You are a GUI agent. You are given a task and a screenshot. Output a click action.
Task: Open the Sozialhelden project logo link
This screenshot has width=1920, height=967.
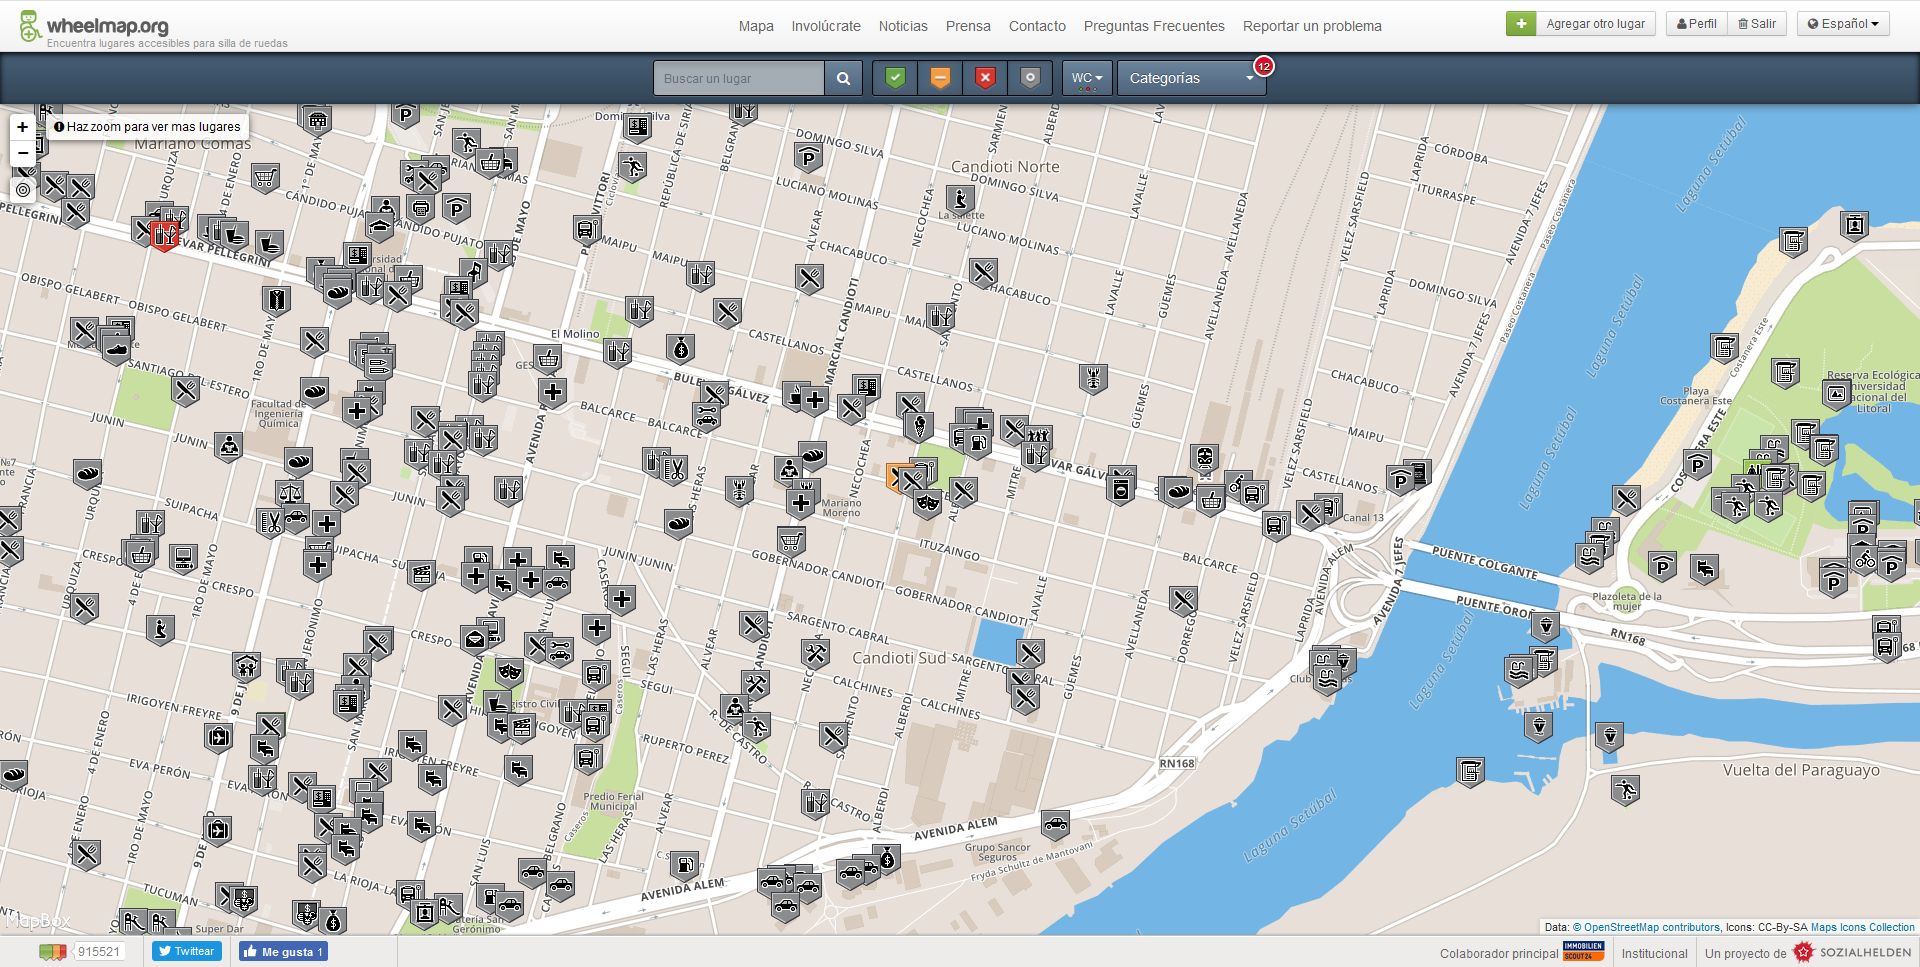[1852, 952]
